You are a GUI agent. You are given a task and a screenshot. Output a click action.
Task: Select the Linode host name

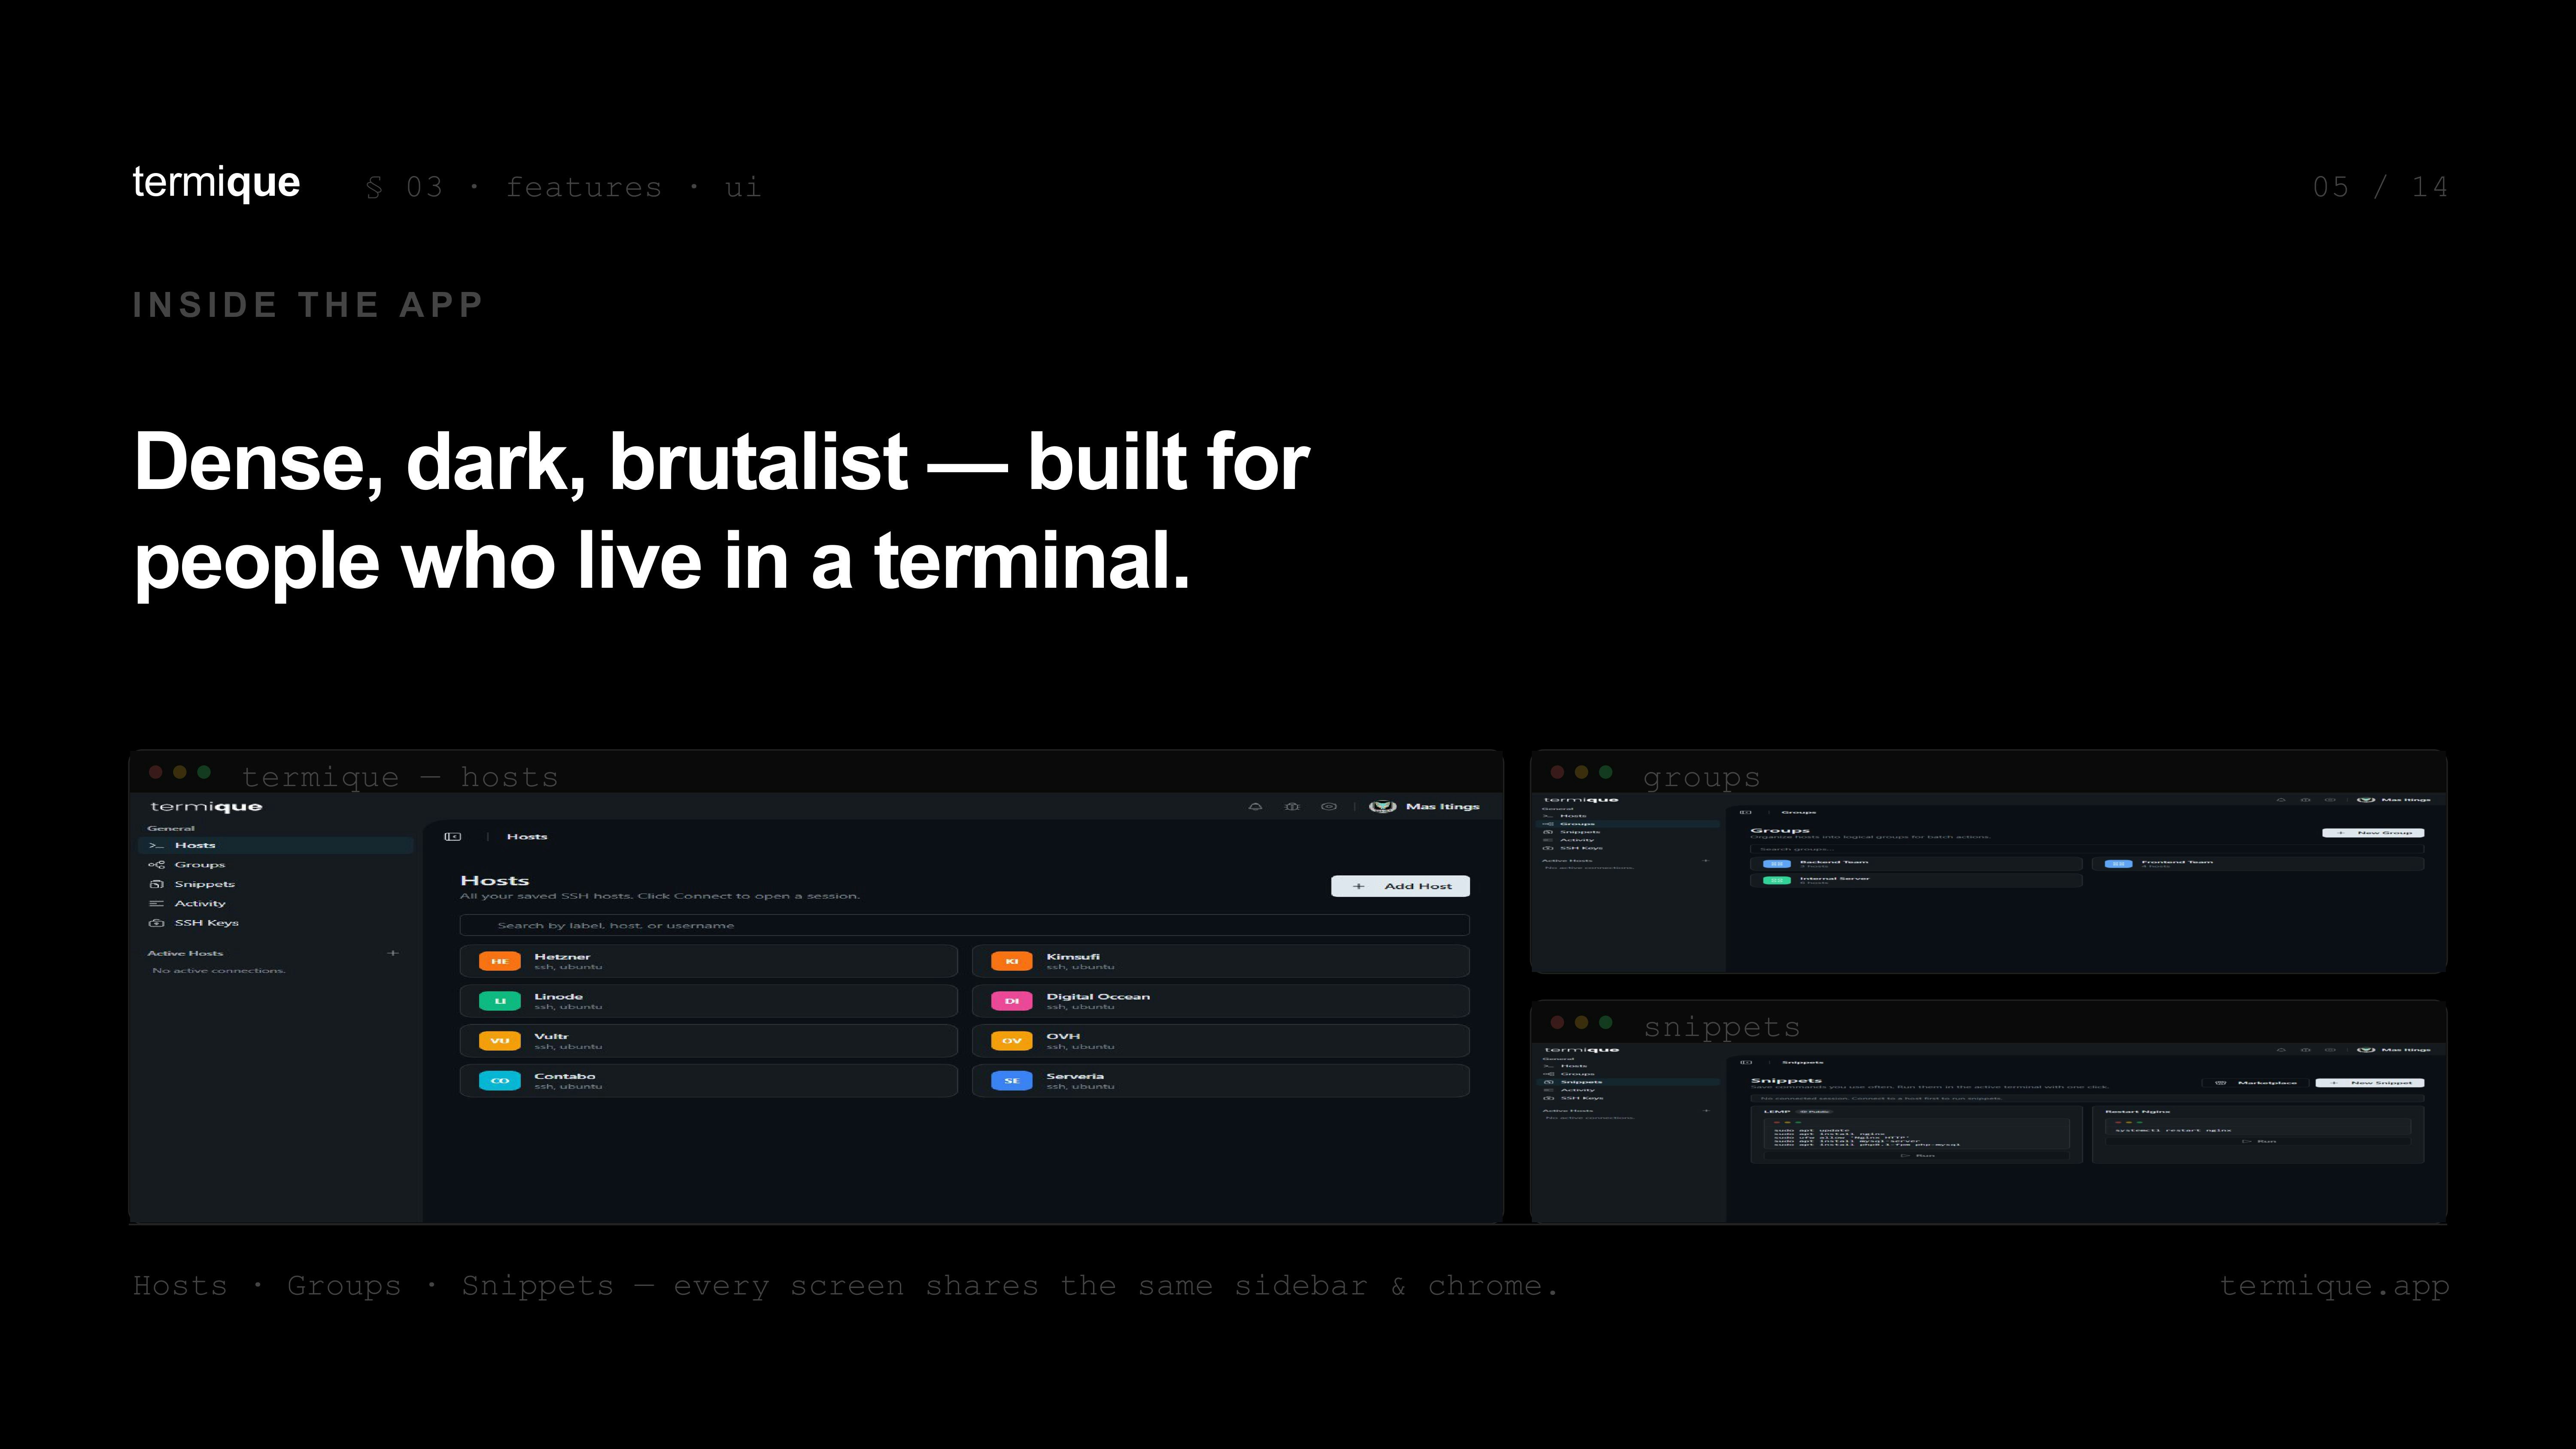[x=558, y=997]
